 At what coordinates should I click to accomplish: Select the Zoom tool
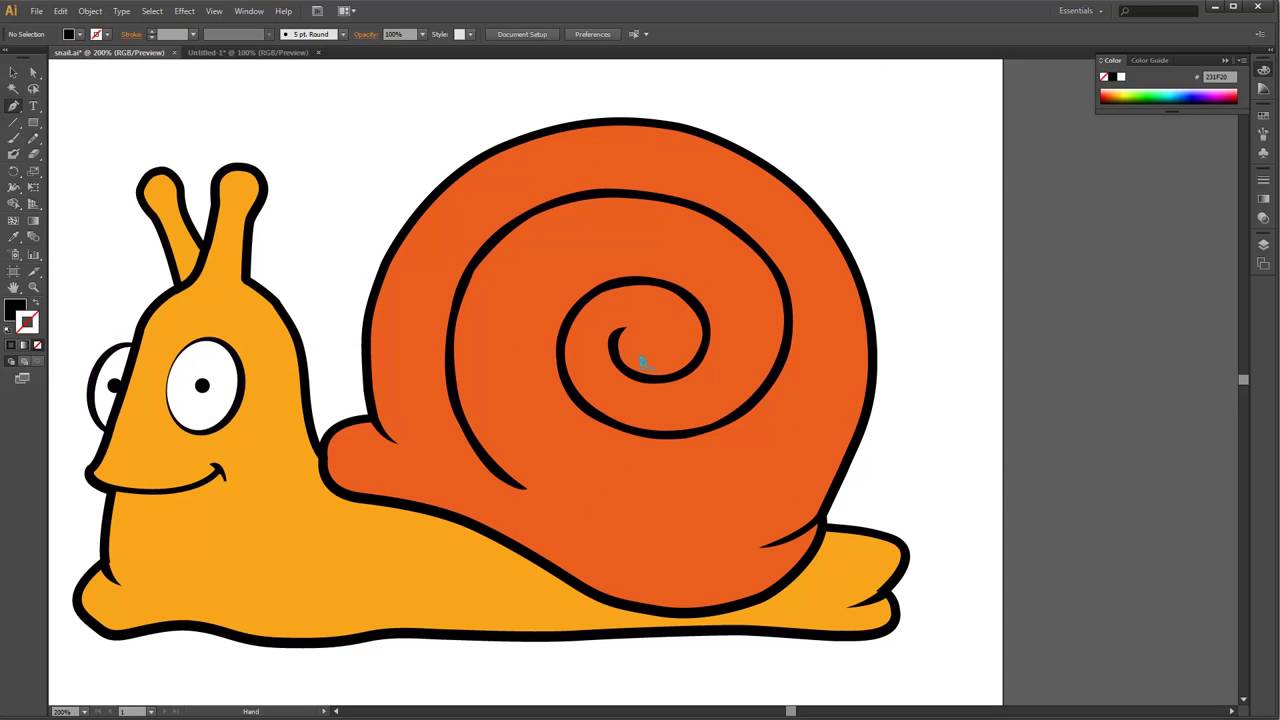(x=33, y=287)
